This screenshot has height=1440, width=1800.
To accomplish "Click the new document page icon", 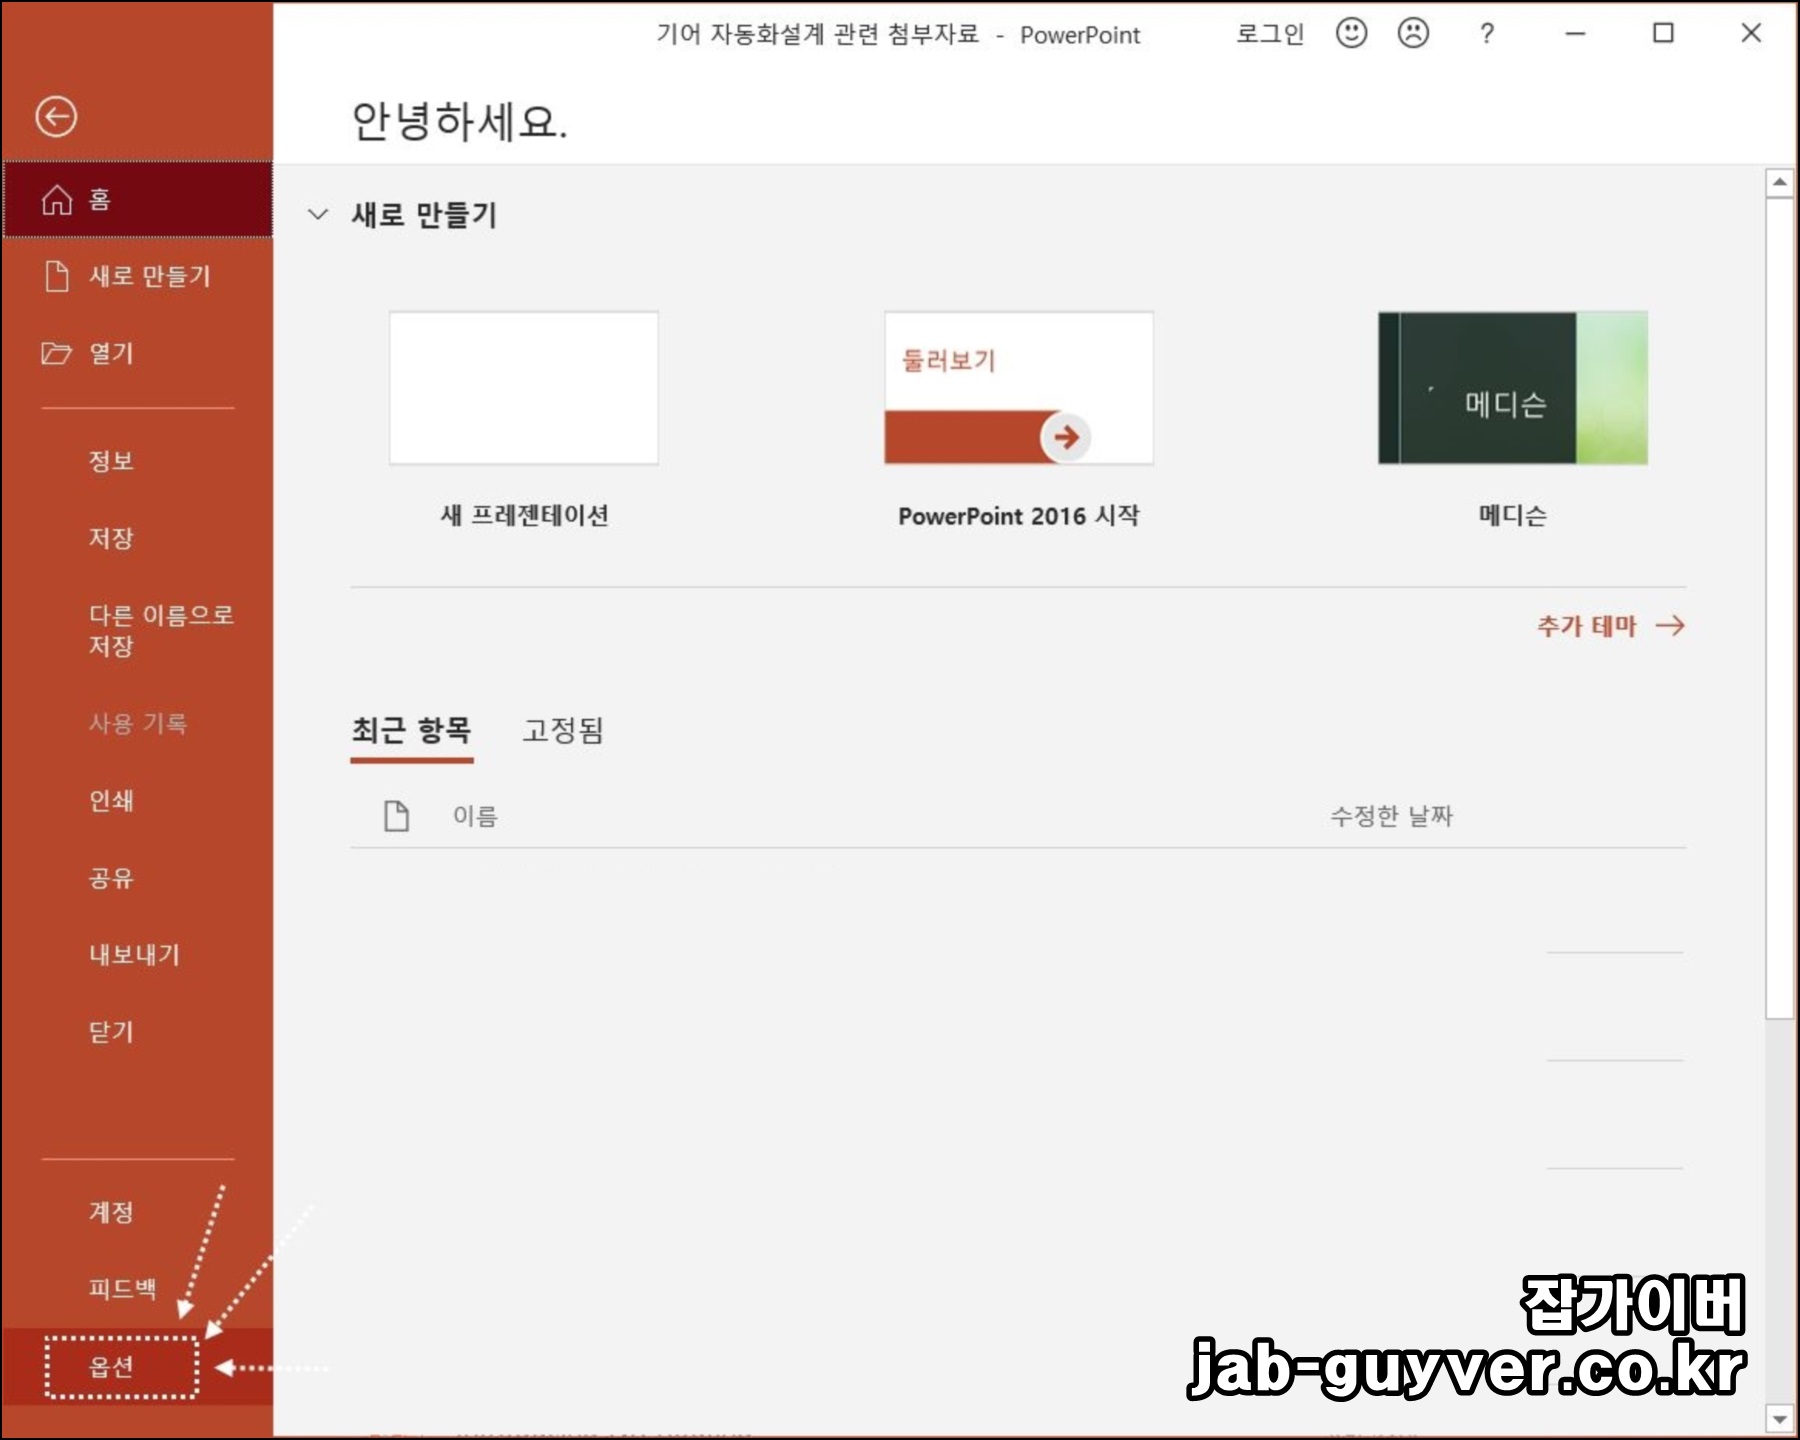I will pyautogui.click(x=57, y=276).
